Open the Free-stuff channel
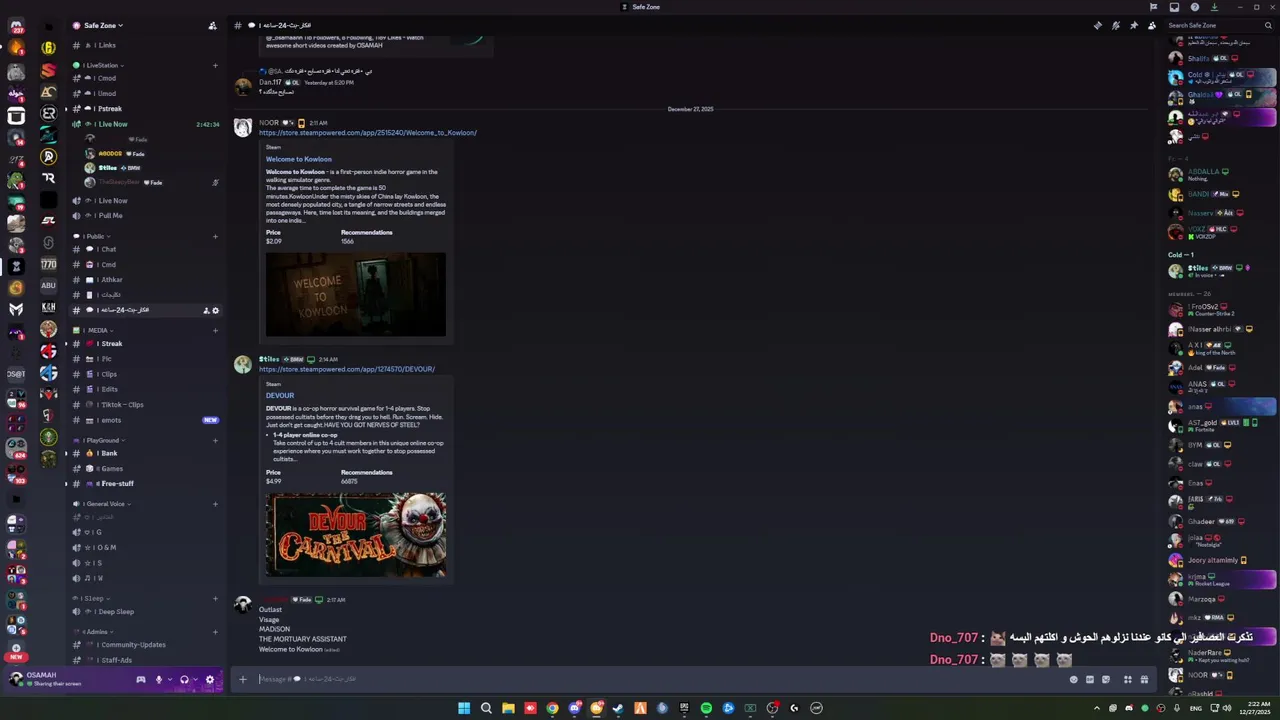 pyautogui.click(x=145, y=484)
